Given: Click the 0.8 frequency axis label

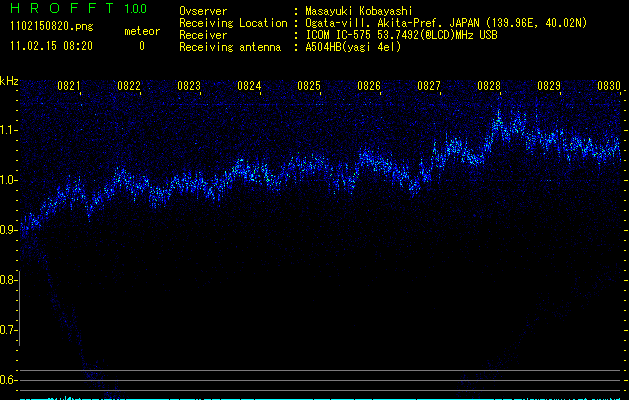Looking at the screenshot, I should pyautogui.click(x=7, y=280).
